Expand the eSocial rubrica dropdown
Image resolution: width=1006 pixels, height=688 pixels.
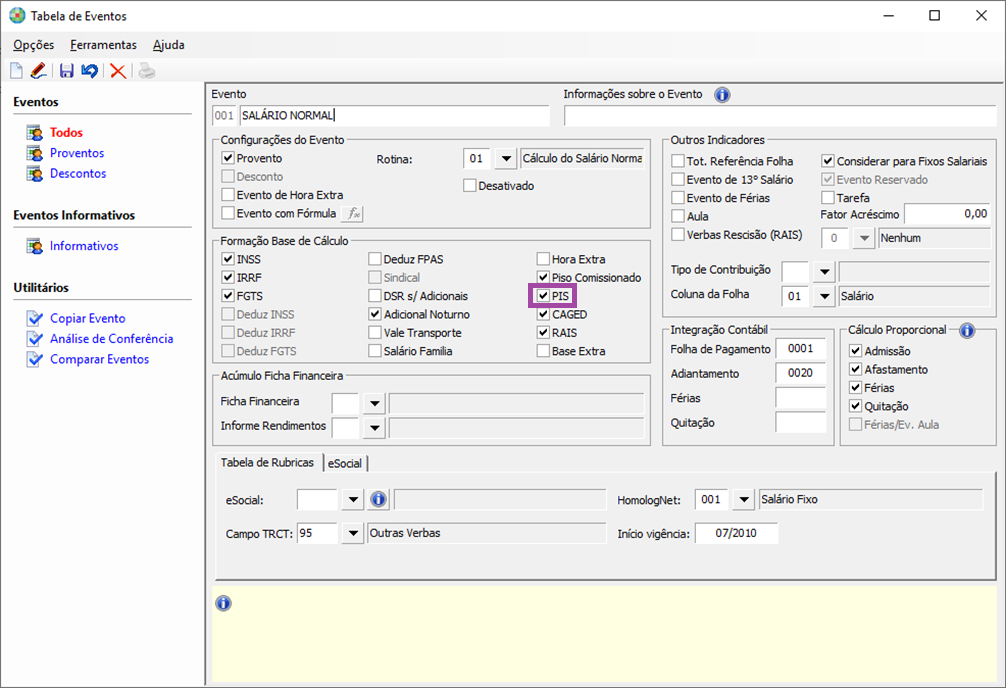[x=353, y=499]
